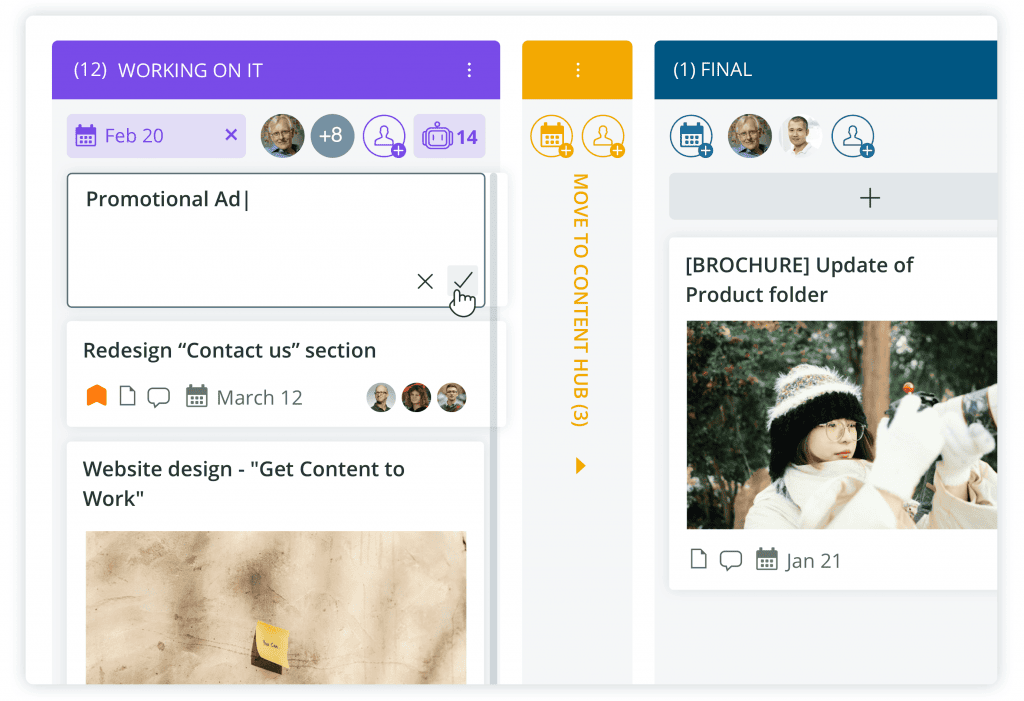
Task: Cancel the Promotional Ad entry with the X
Action: coord(425,281)
